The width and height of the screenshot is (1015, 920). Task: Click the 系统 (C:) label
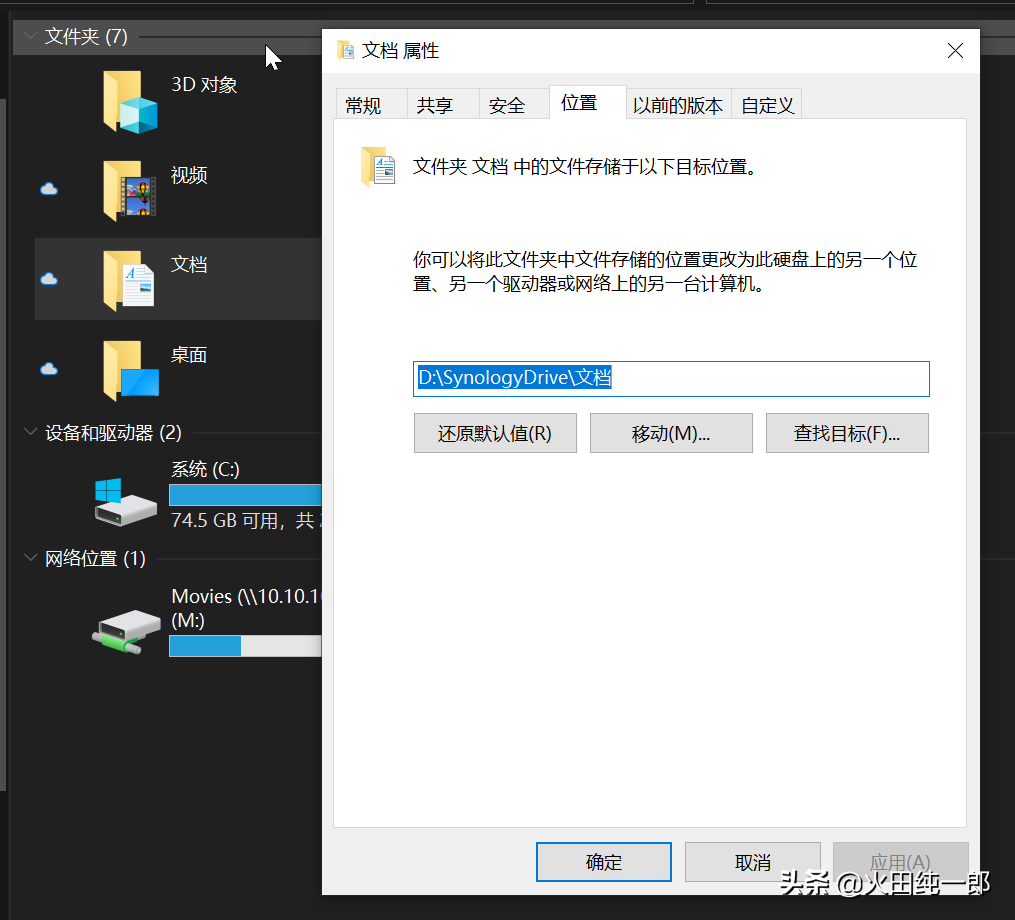click(x=205, y=469)
